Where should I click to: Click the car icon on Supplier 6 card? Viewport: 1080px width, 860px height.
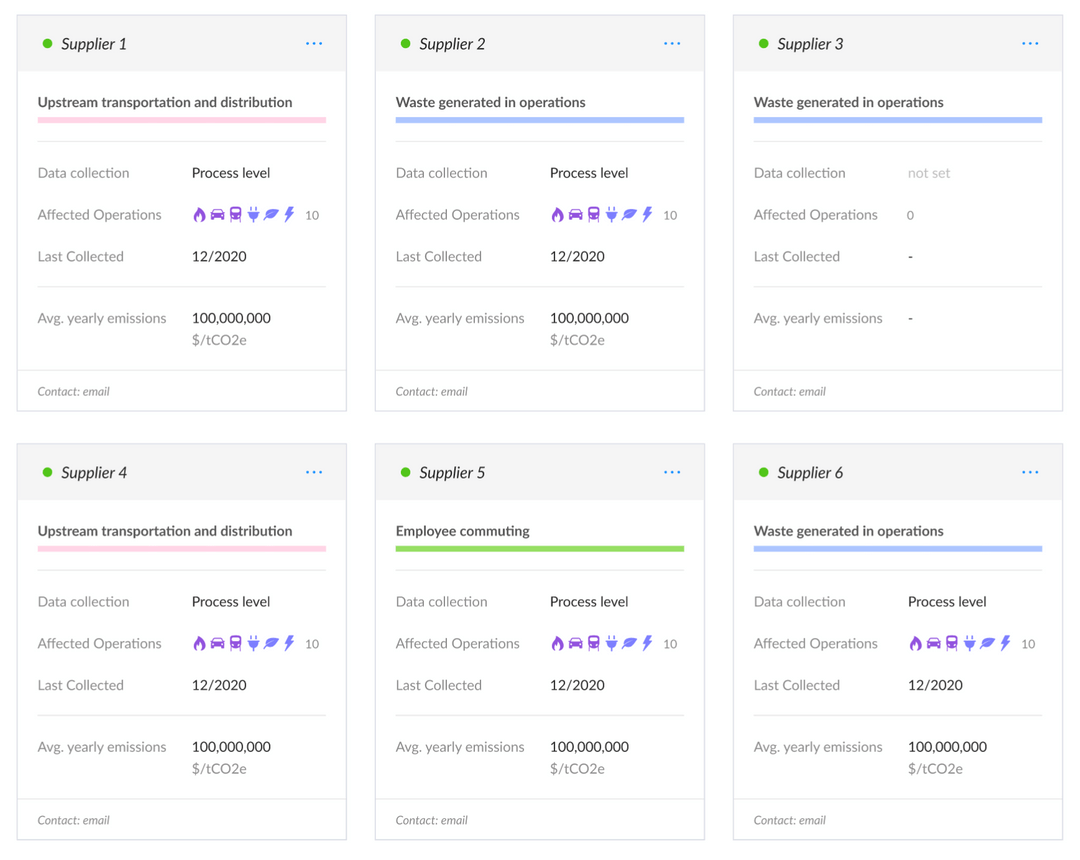(933, 644)
